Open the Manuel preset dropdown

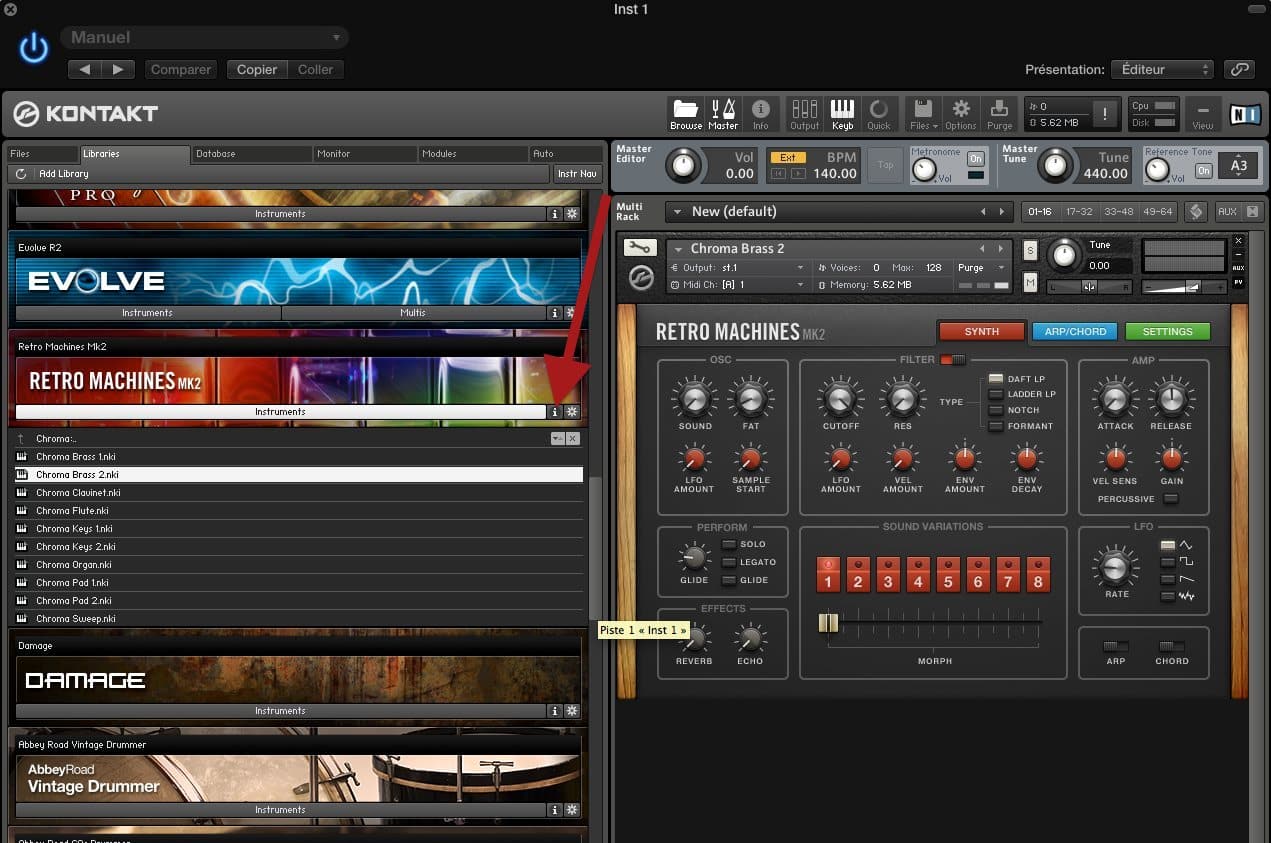click(204, 38)
